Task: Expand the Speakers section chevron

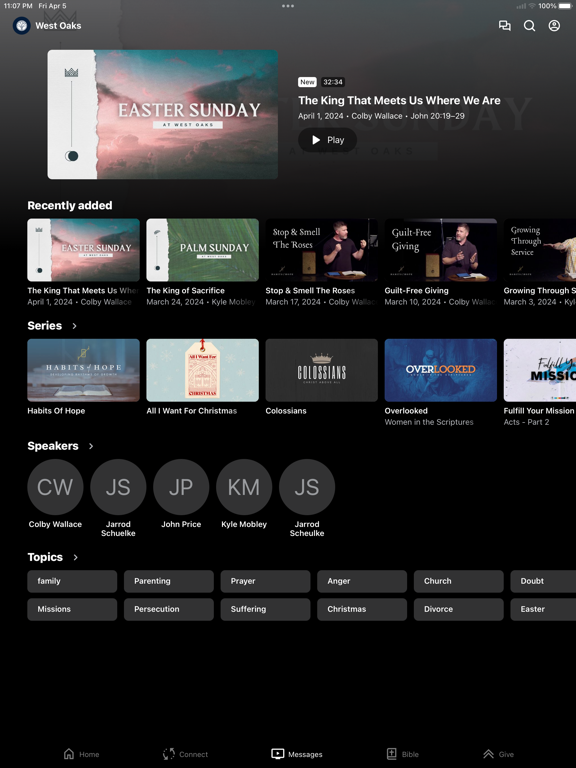Action: [91, 446]
